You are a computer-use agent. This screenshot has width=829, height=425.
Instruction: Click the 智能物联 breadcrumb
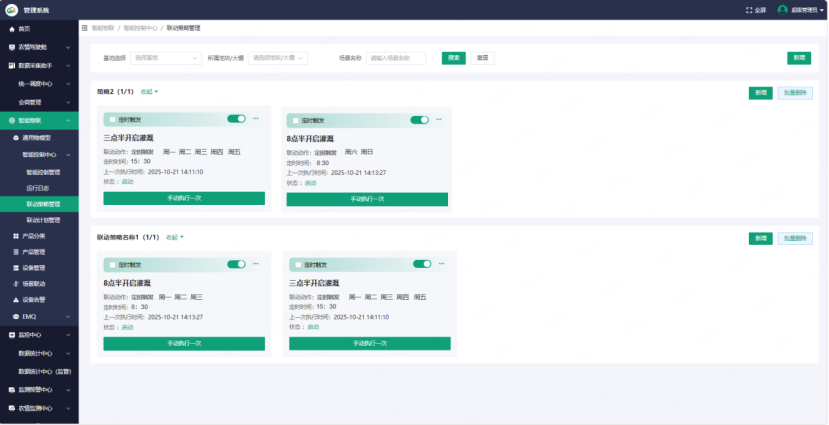click(103, 28)
